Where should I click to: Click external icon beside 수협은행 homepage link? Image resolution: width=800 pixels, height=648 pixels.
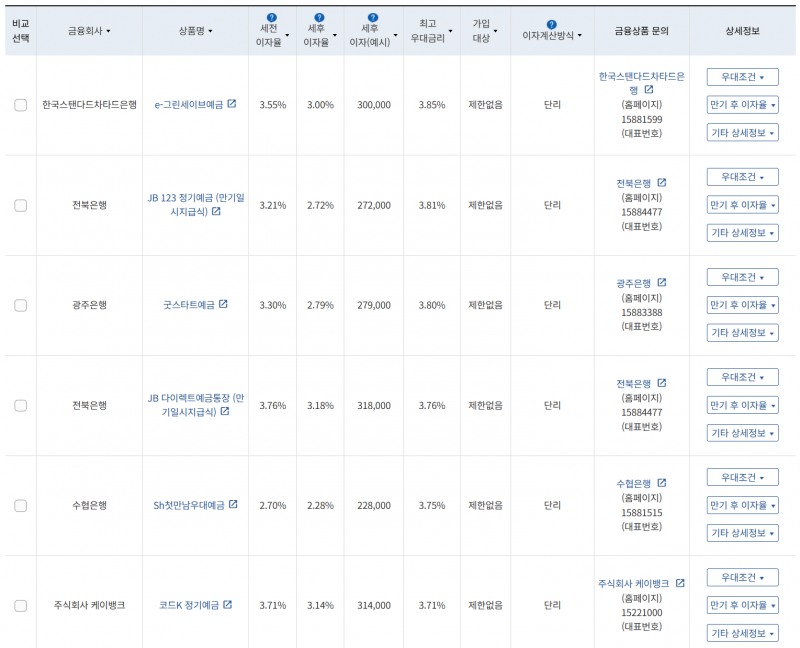(662, 483)
